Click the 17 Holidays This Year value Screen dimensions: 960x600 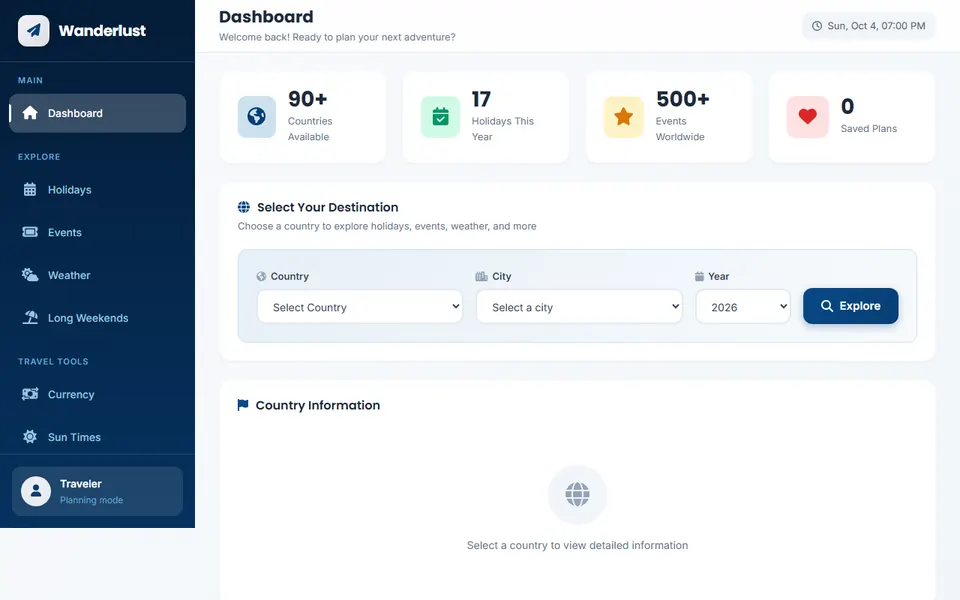481,99
